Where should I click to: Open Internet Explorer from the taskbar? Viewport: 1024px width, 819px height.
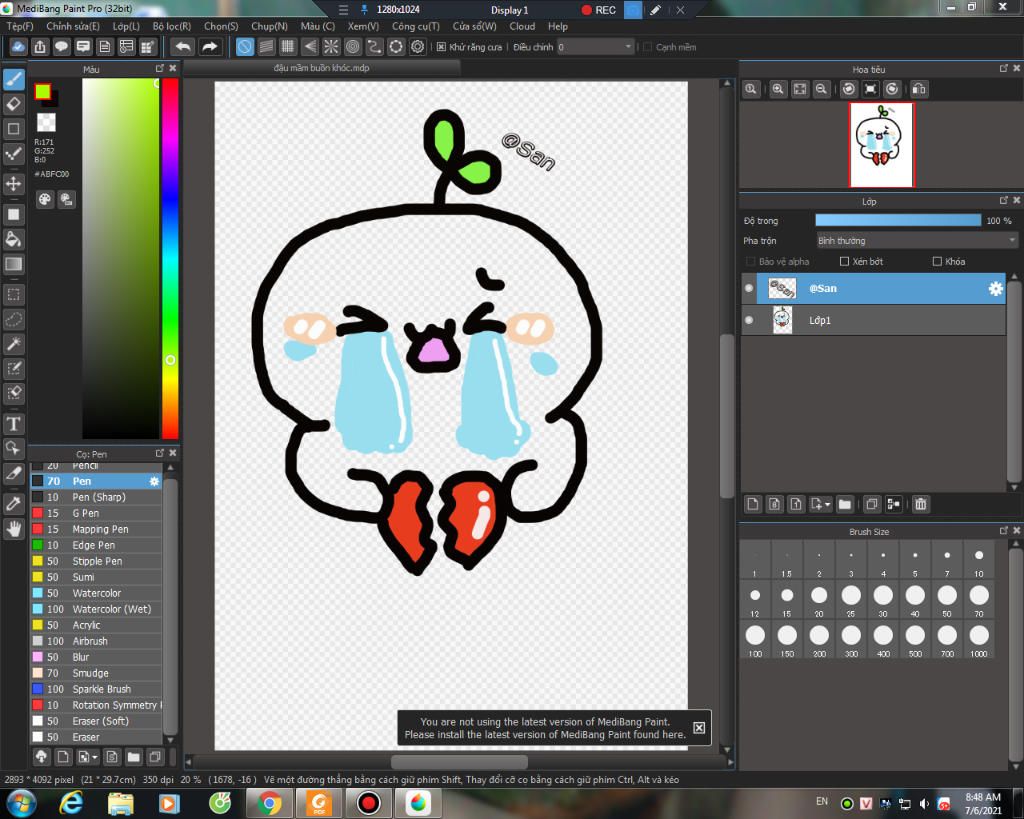click(71, 803)
